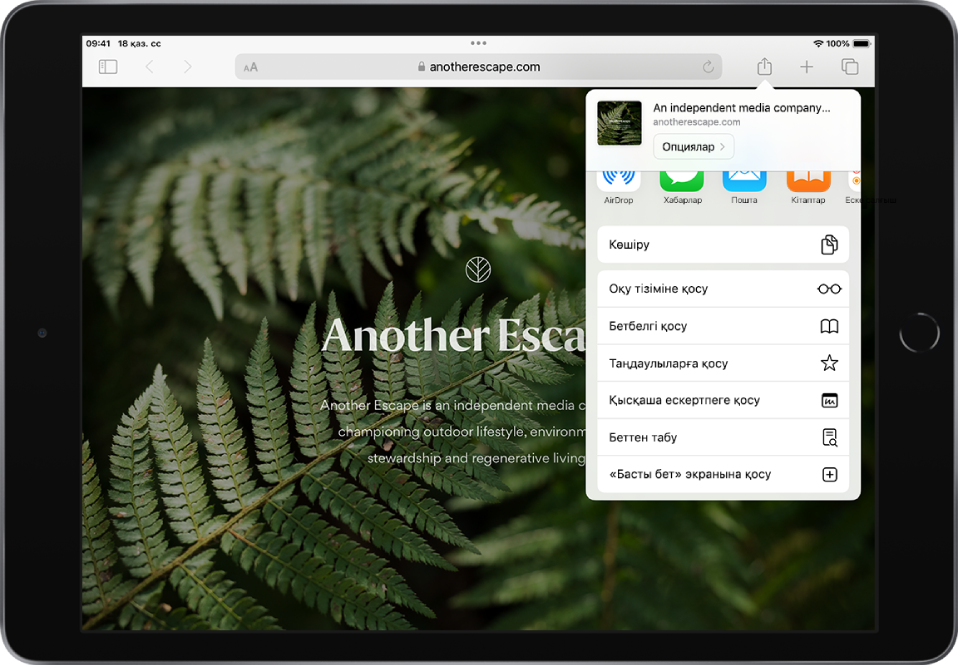Image resolution: width=958 pixels, height=665 pixels.
Task: Select «Басты бет» экранына қосу
Action: pos(723,474)
